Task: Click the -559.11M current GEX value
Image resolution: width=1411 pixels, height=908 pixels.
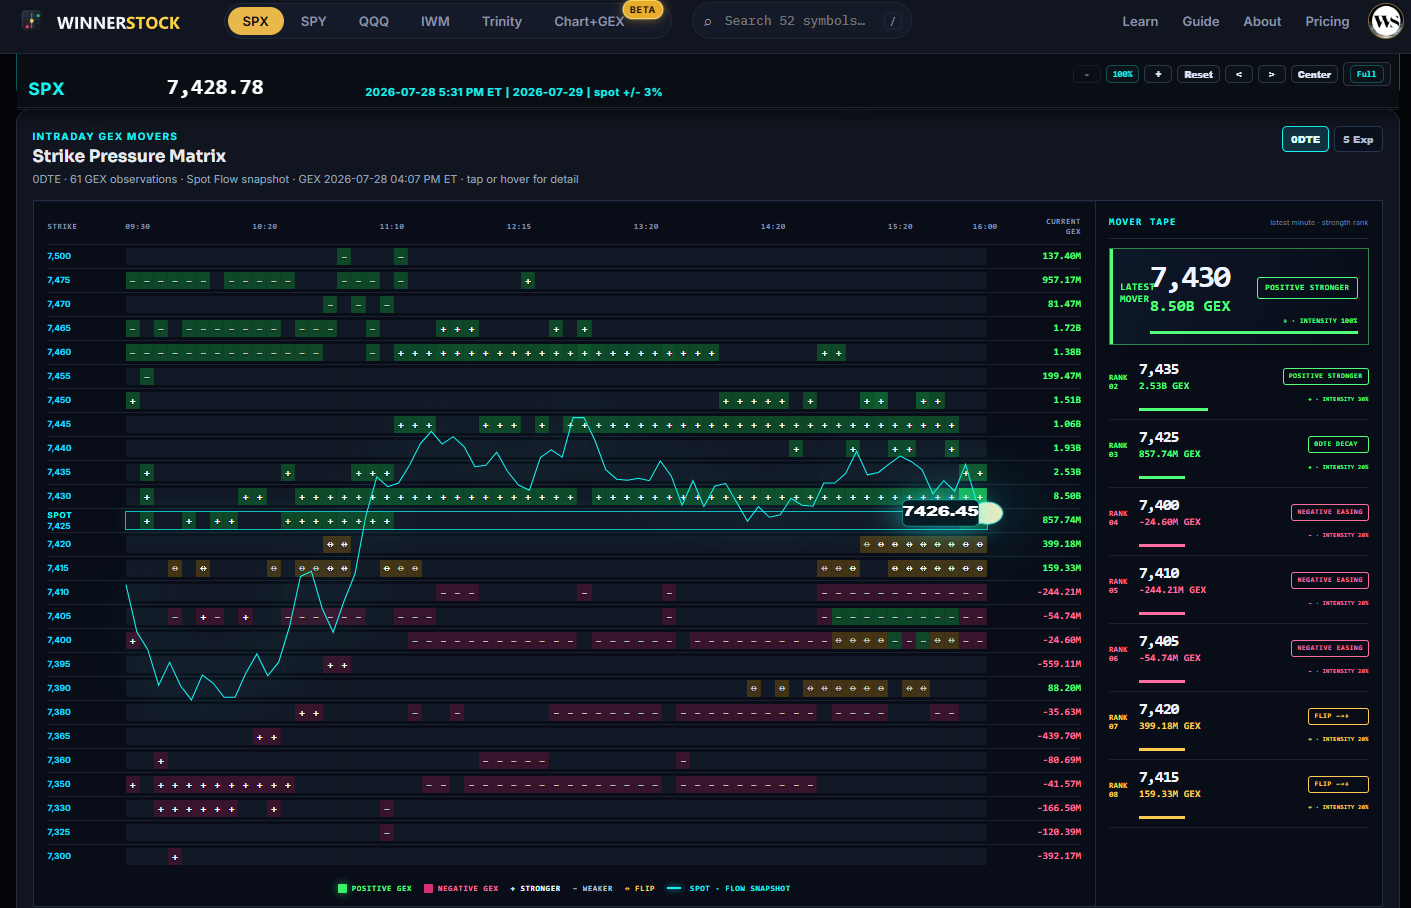Action: click(x=1059, y=664)
